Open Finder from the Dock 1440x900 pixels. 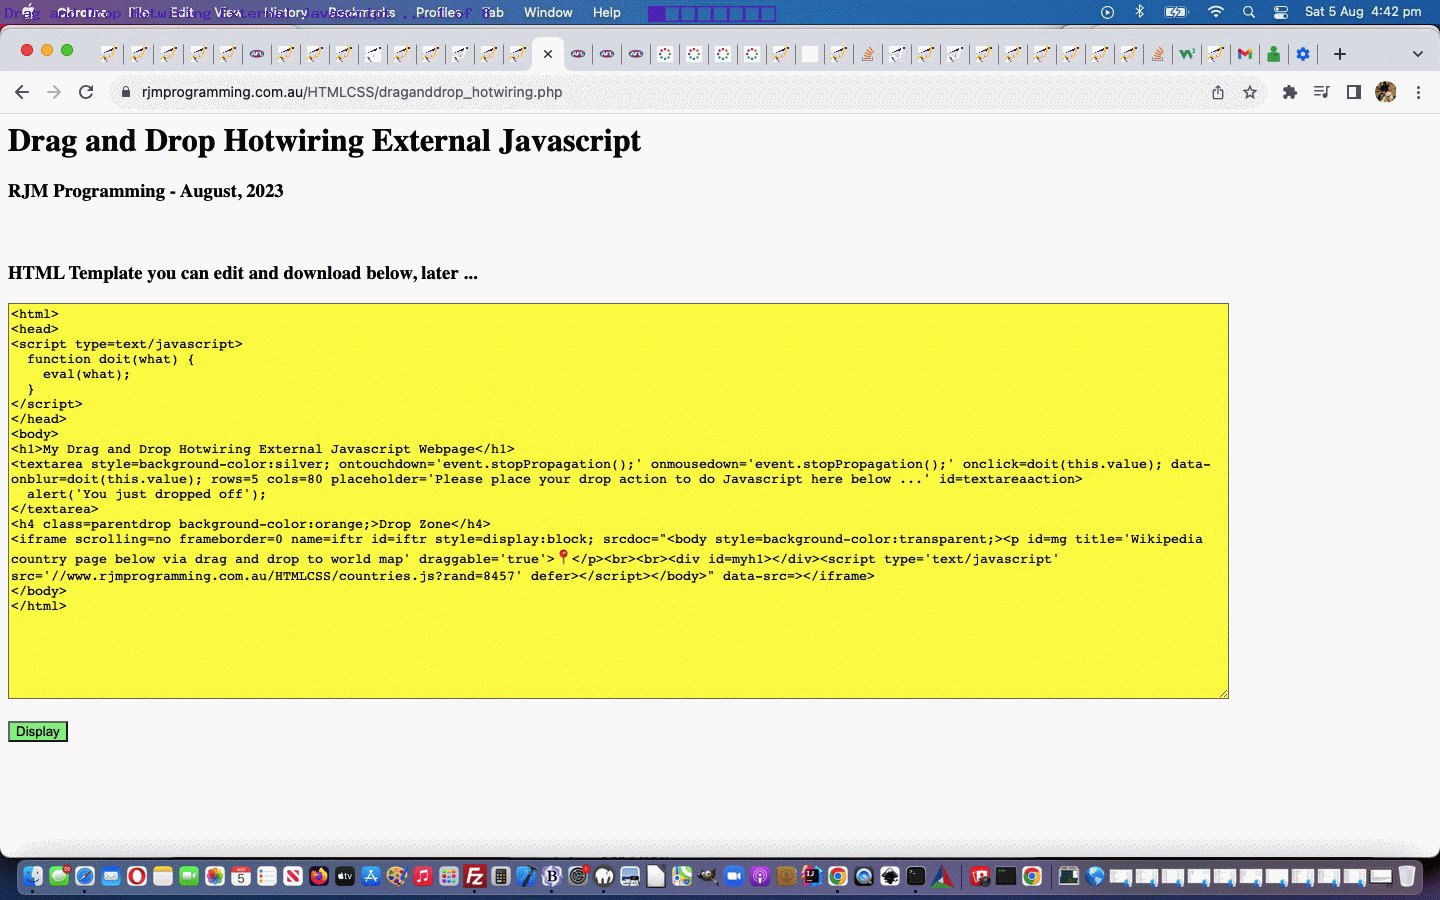pos(33,877)
